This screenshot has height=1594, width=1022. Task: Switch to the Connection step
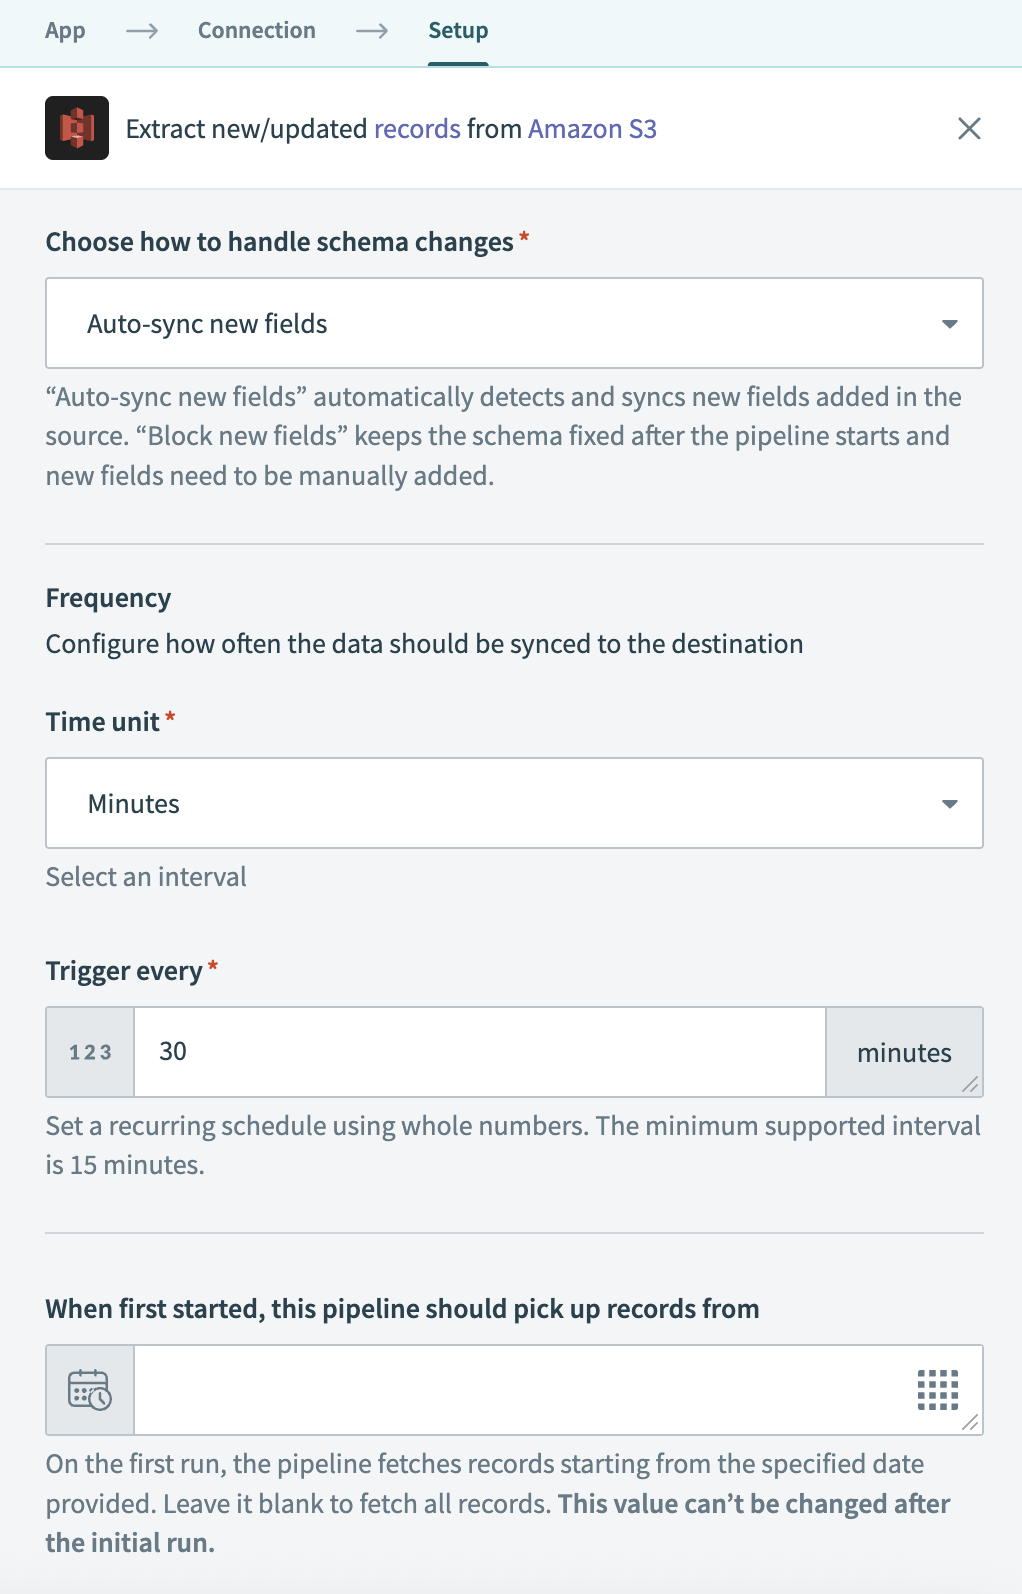tap(256, 31)
